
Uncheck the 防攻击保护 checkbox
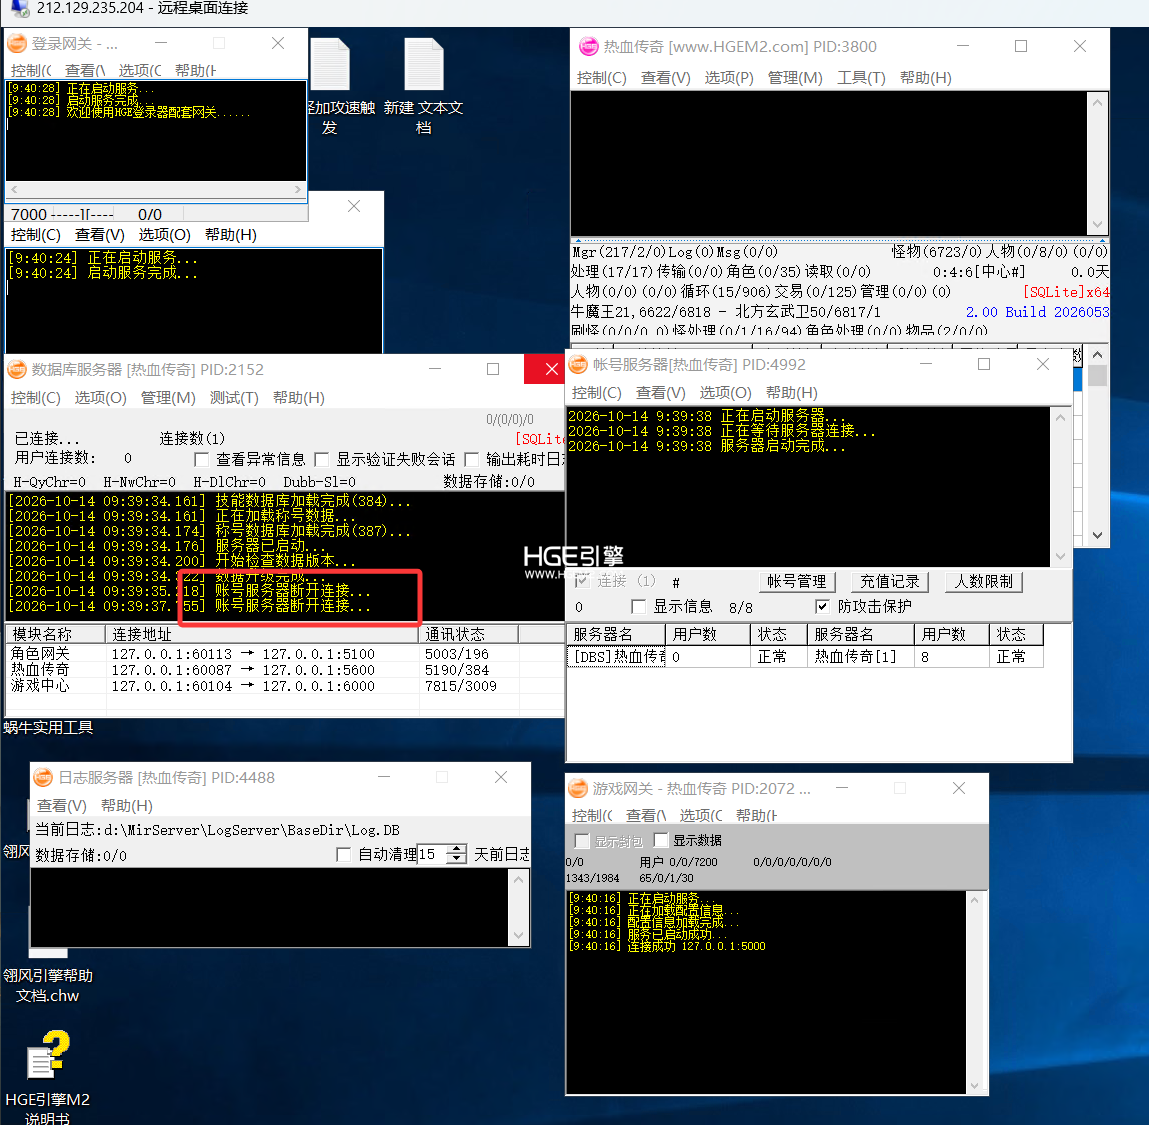(822, 606)
